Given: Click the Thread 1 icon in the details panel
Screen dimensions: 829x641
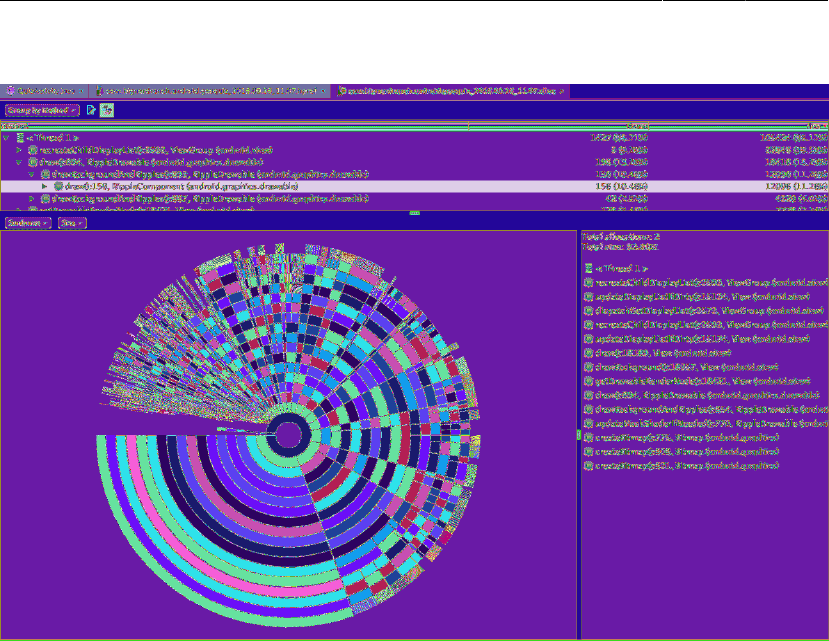Looking at the screenshot, I should coord(588,269).
